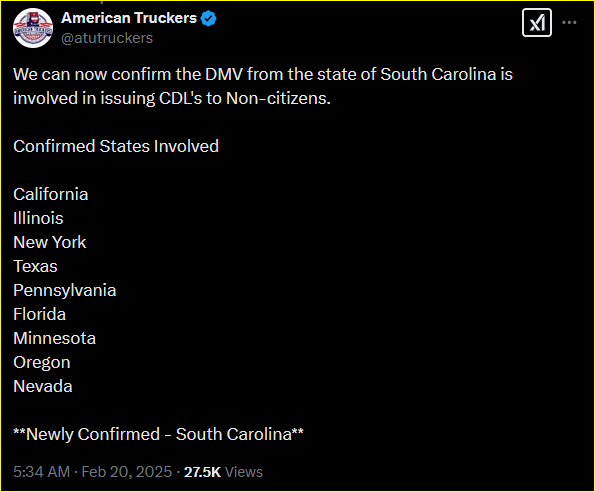This screenshot has width=595, height=492.
Task: Click Minnesota in the states list
Action: pyautogui.click(x=55, y=338)
